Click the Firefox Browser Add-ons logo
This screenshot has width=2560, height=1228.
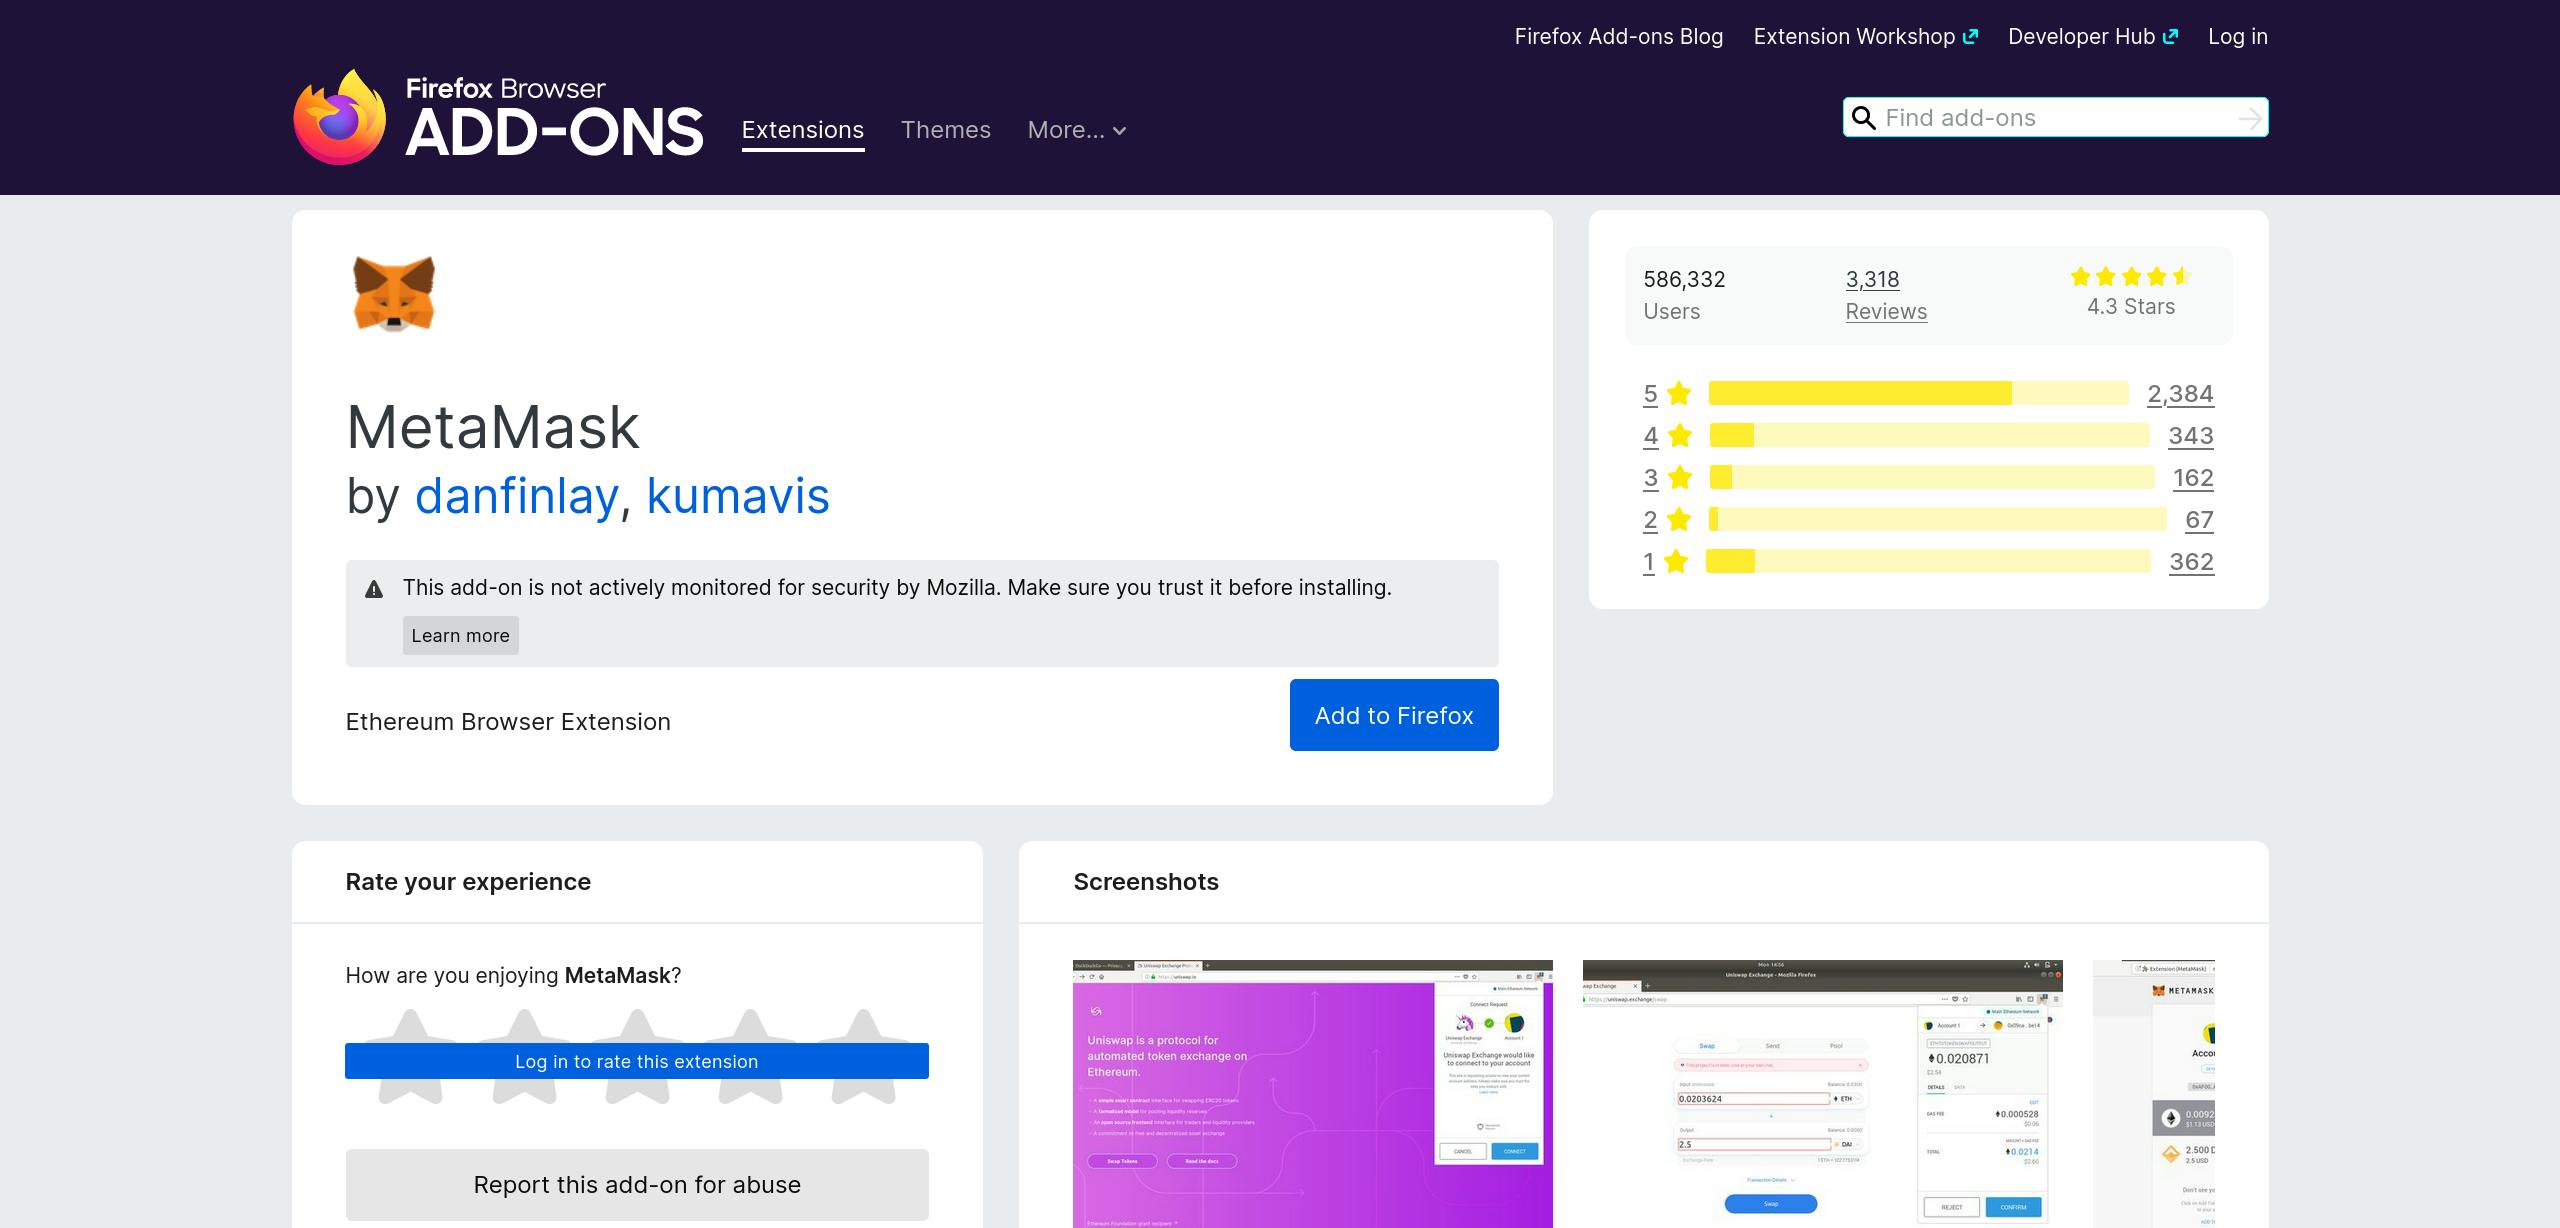tap(498, 117)
